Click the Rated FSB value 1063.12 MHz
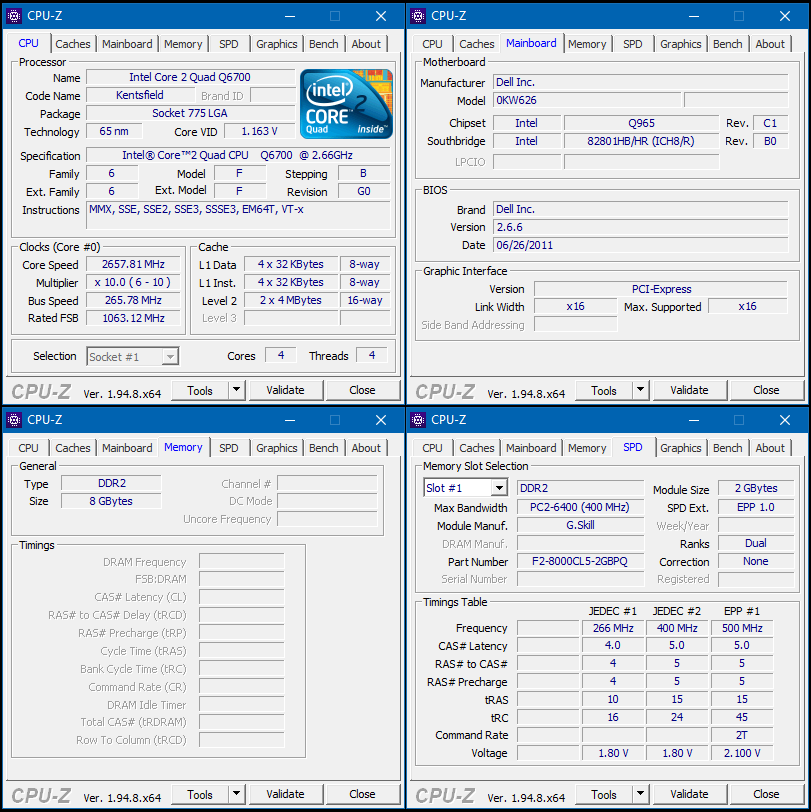This screenshot has height=812, width=811. pyautogui.click(x=133, y=318)
